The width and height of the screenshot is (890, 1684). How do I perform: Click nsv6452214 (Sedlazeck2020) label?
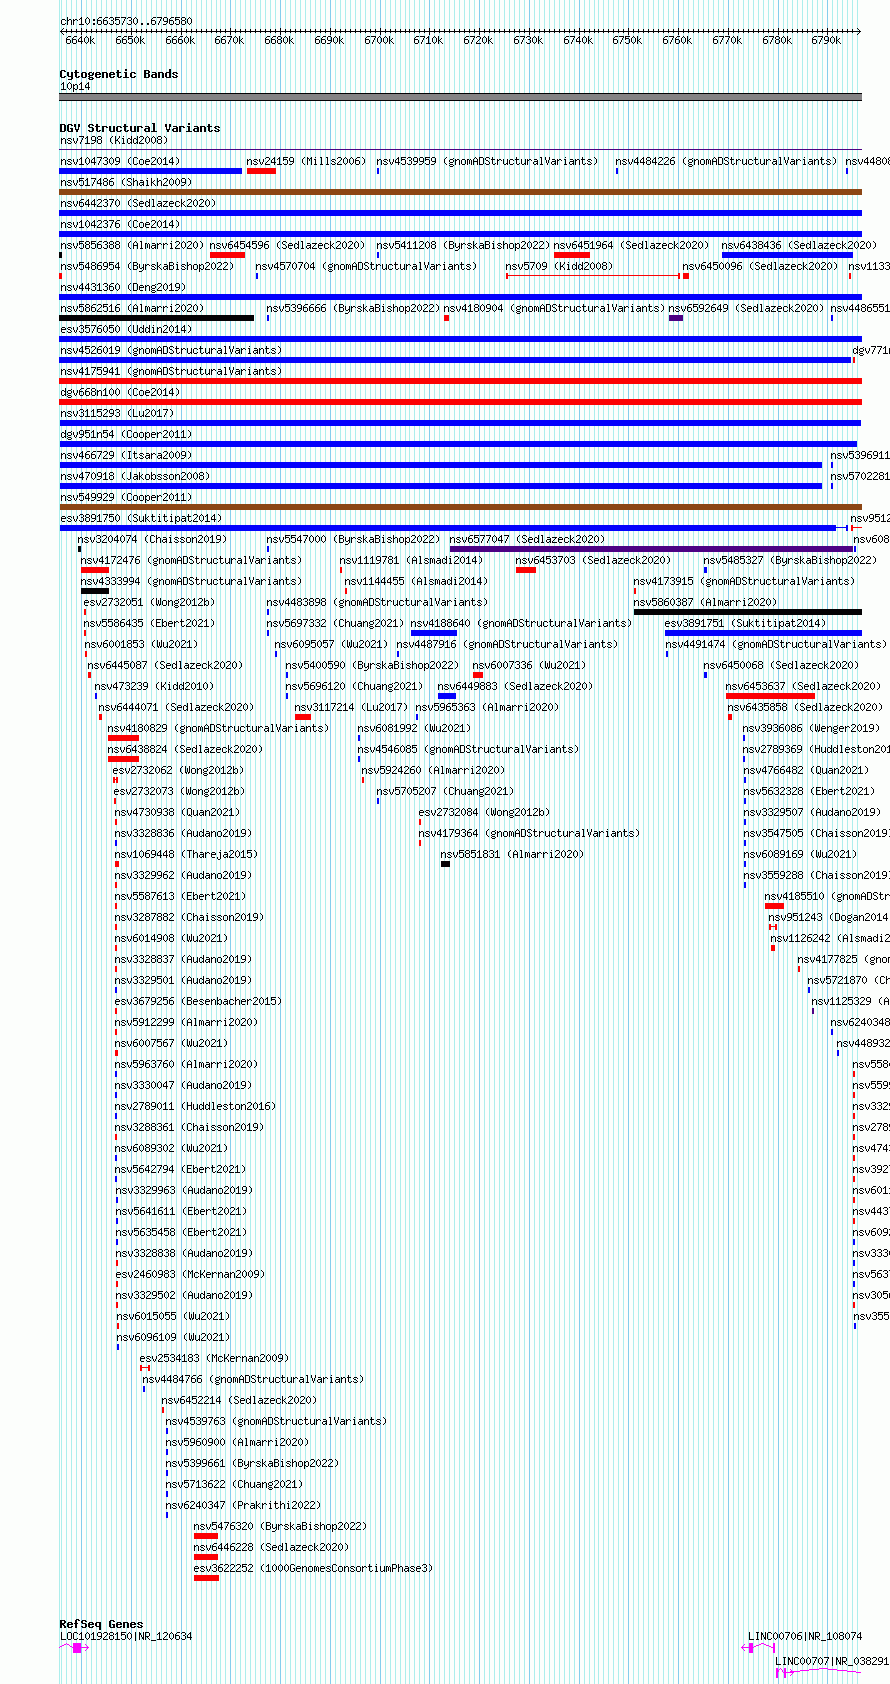click(x=240, y=1400)
